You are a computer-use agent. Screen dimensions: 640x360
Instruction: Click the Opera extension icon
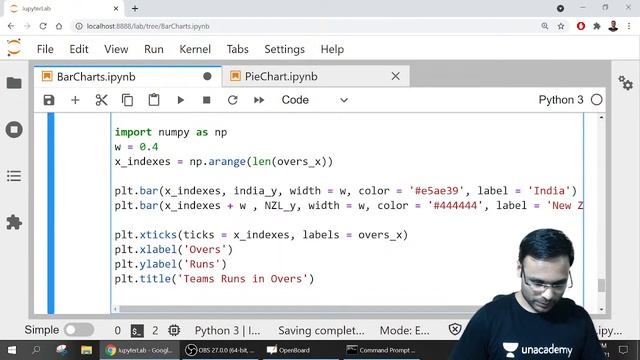581,26
